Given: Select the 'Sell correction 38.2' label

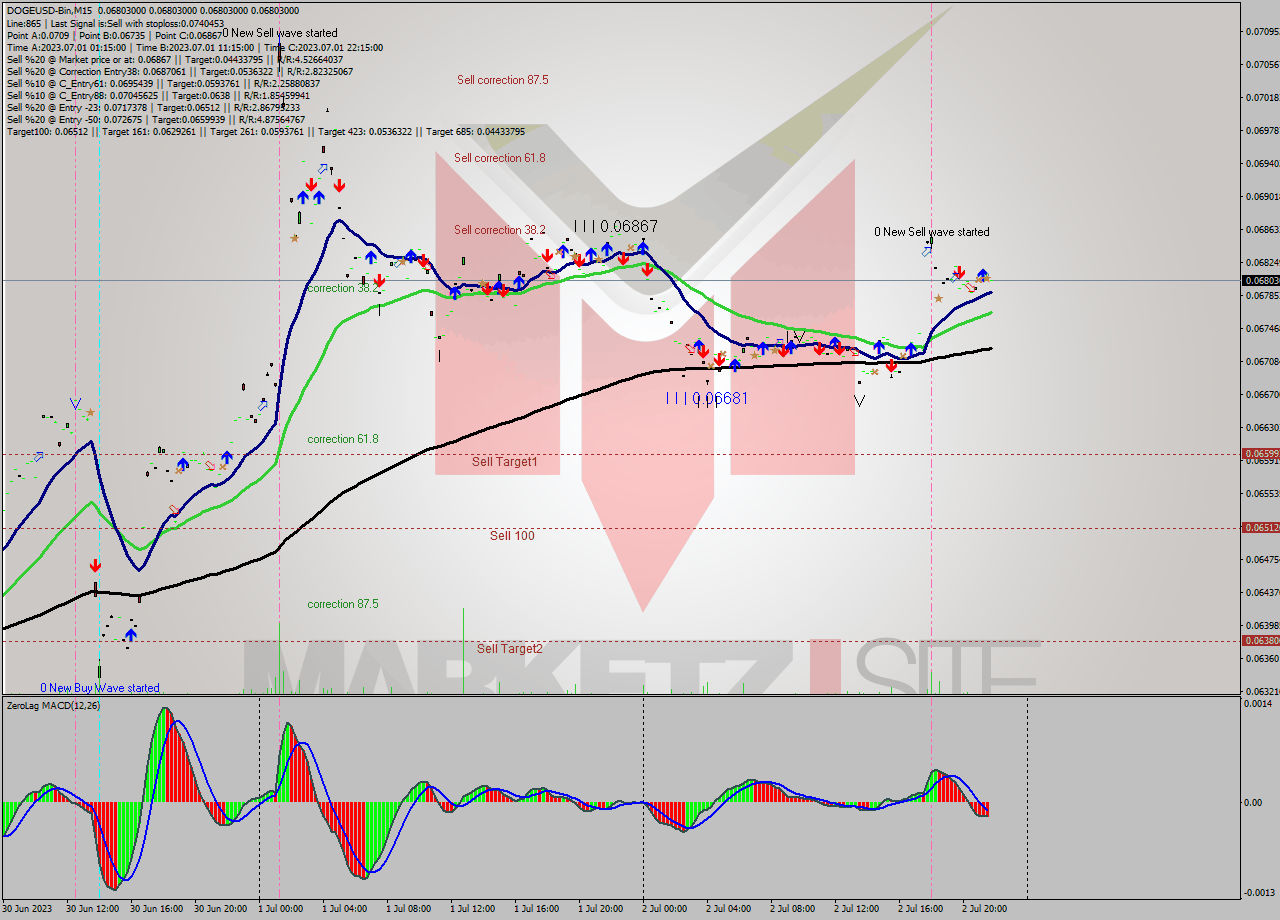Looking at the screenshot, I should pyautogui.click(x=500, y=230).
